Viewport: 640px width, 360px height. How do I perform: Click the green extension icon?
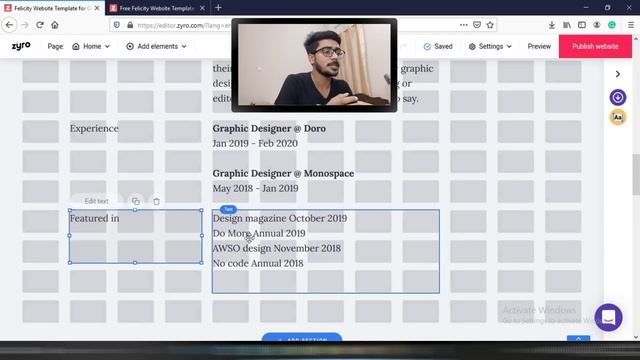(612, 25)
